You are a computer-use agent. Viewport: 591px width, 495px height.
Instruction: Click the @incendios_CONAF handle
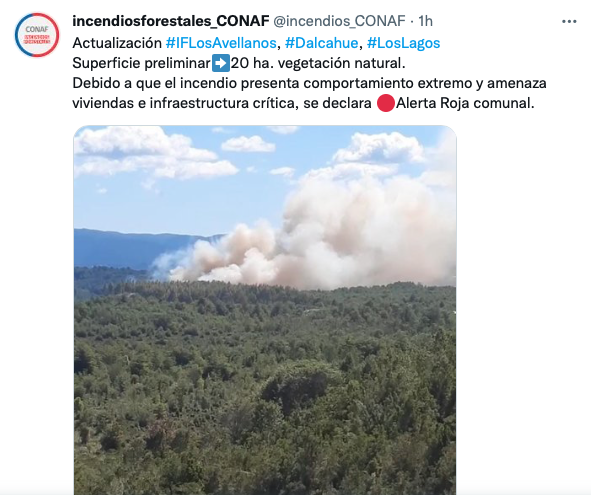[x=339, y=21]
